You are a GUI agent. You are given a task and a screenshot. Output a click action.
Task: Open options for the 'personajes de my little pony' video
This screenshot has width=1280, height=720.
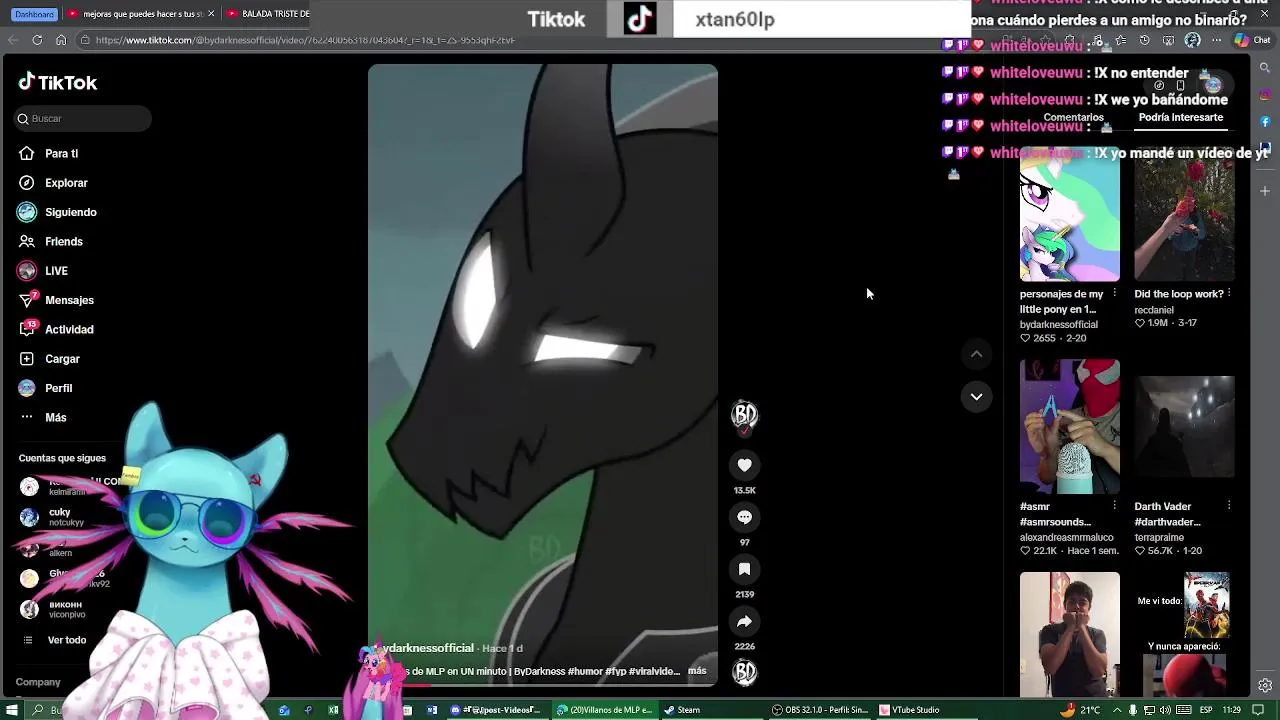[1114, 294]
